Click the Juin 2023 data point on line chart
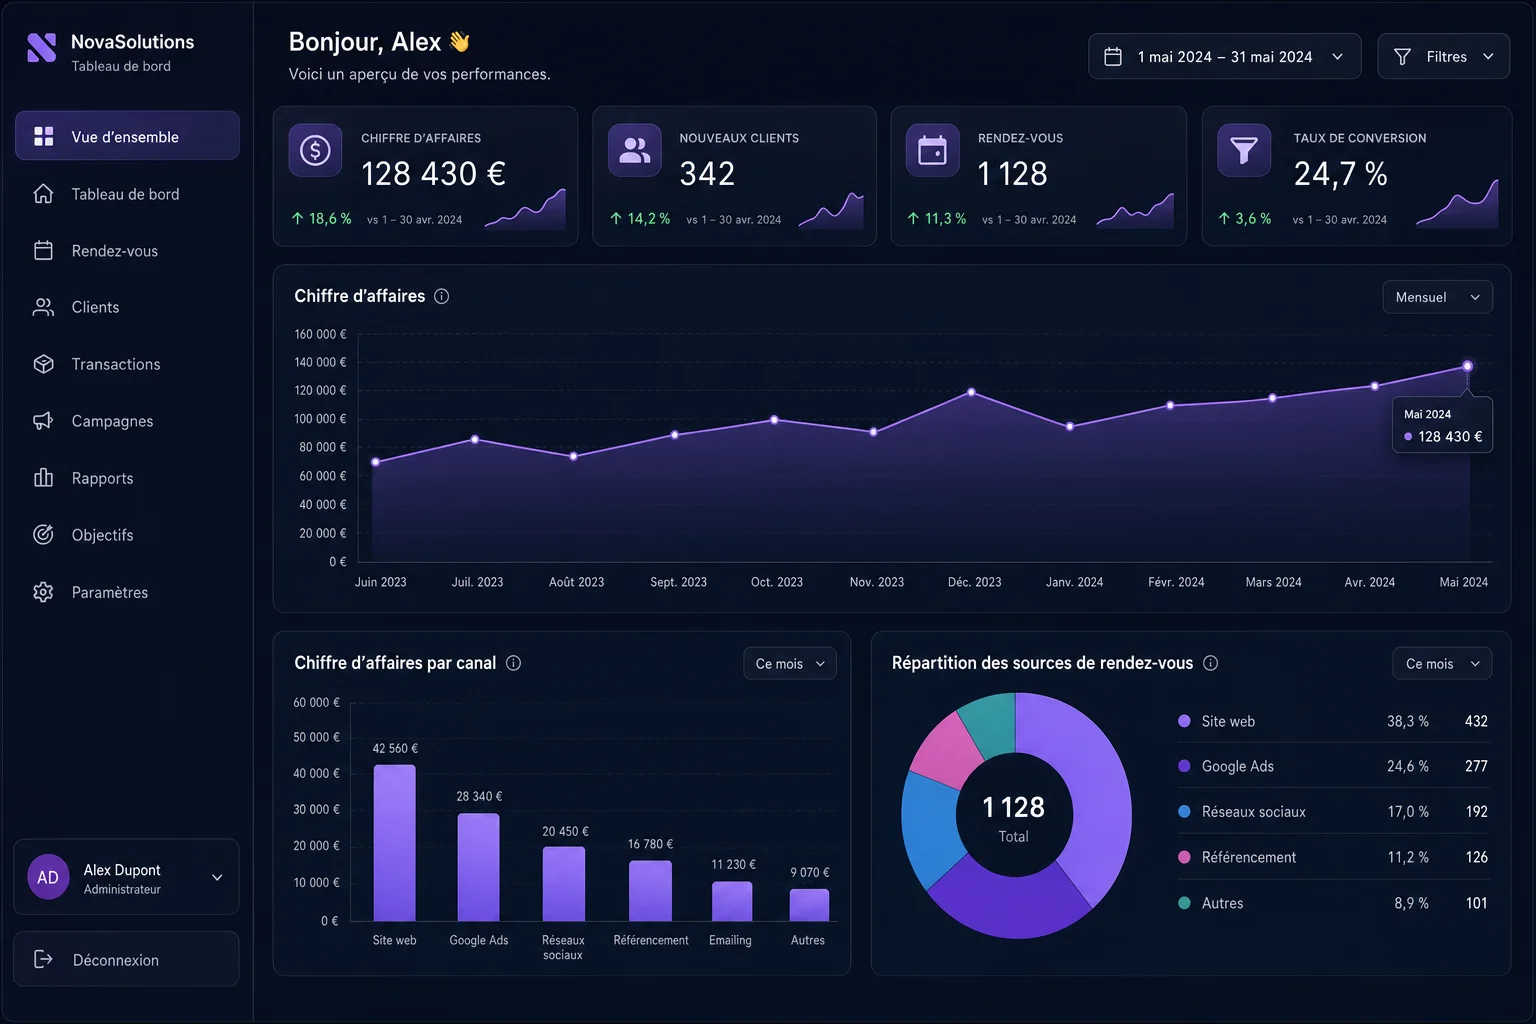This screenshot has width=1536, height=1024. point(375,462)
